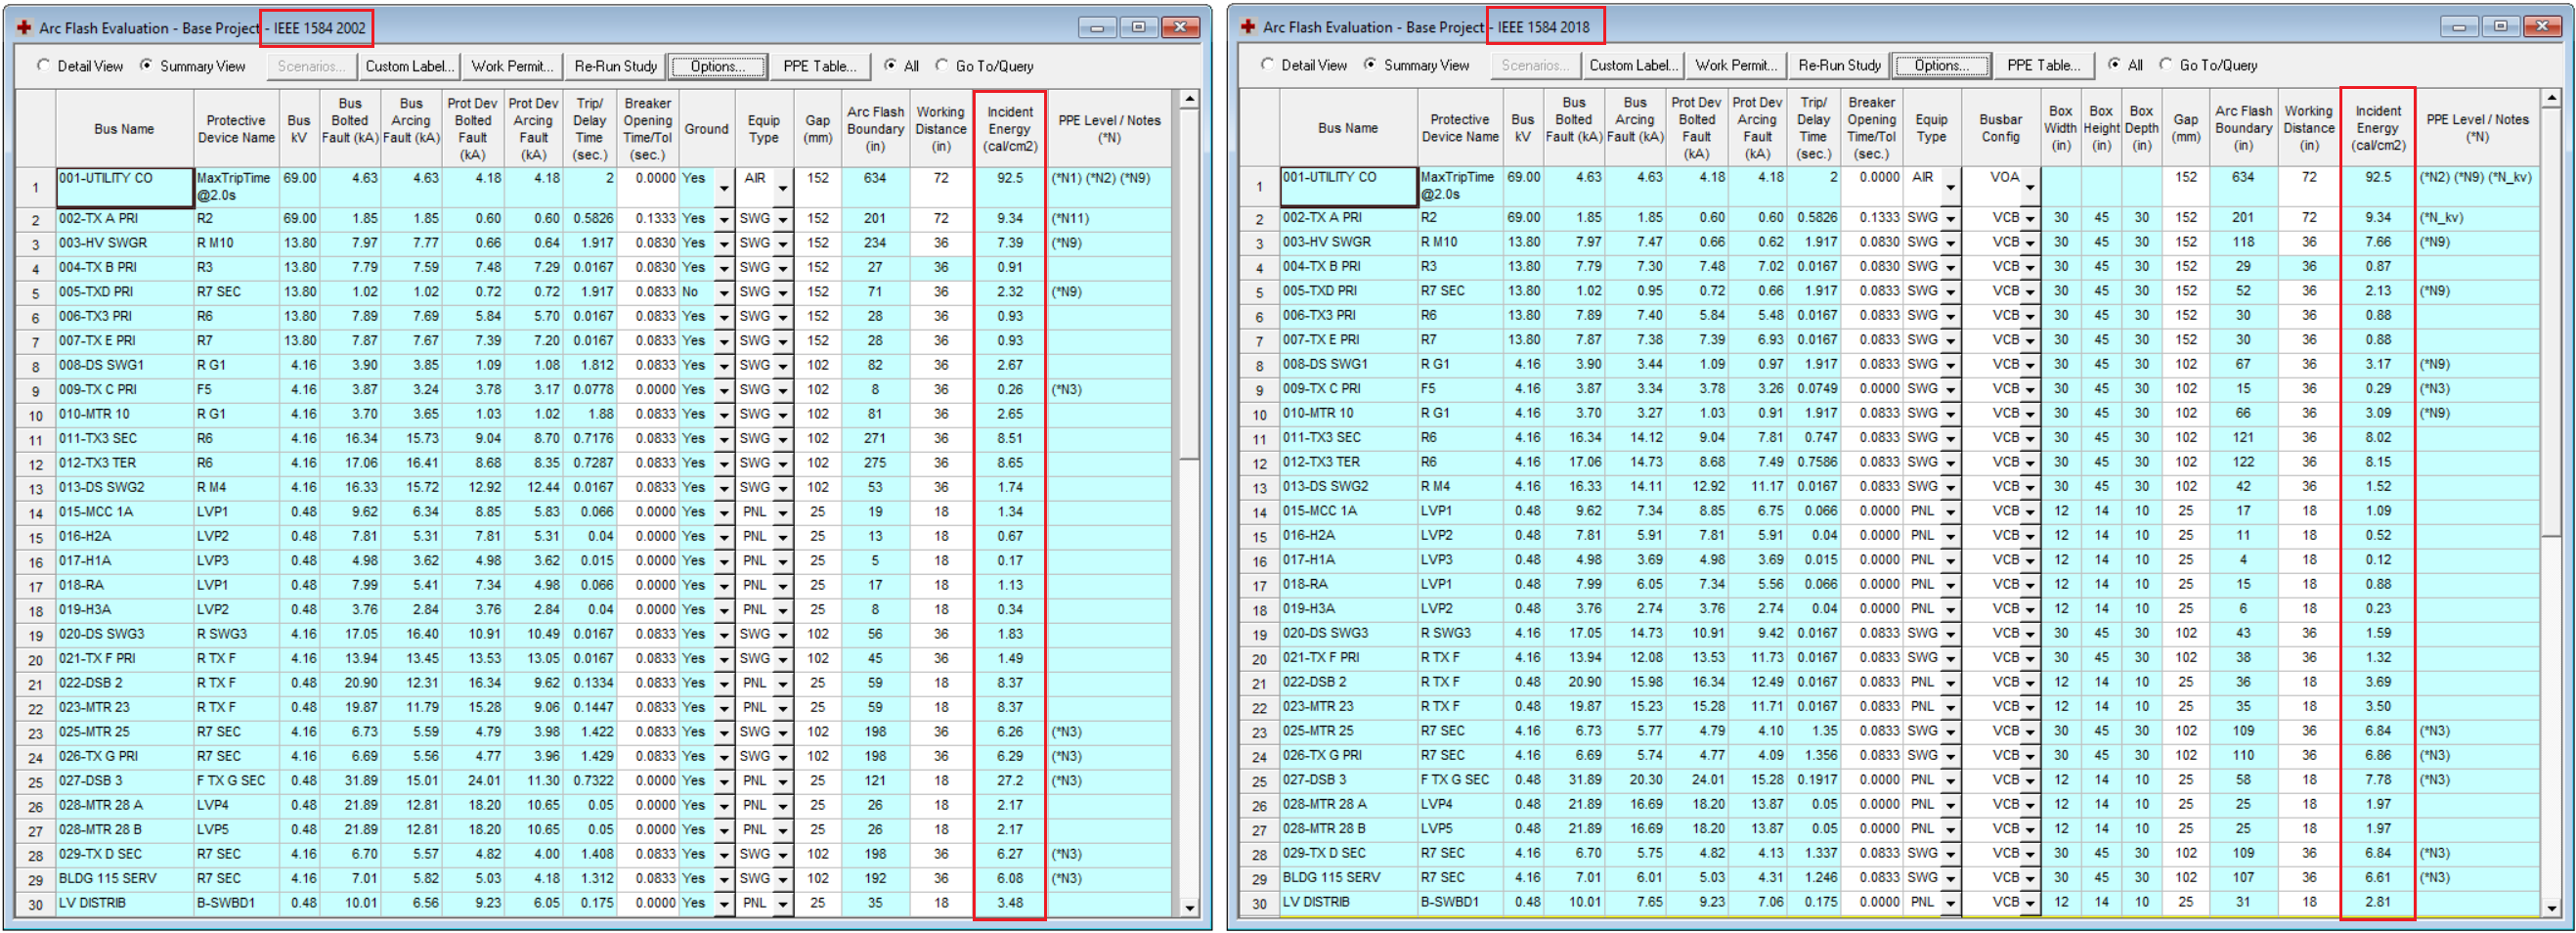
Task: Click the red cross app icon in the IEEE 1584 2018 window
Action: pyautogui.click(x=1247, y=27)
